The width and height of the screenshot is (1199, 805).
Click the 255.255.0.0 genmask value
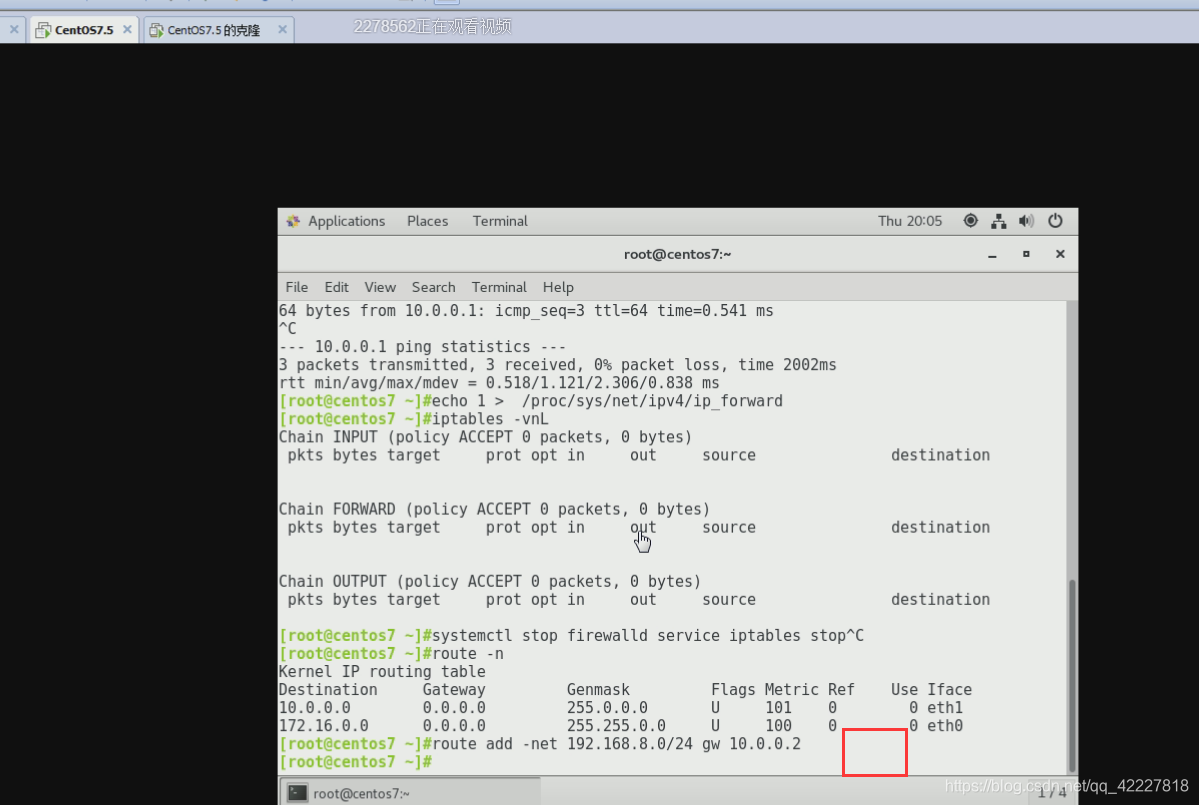(x=616, y=726)
